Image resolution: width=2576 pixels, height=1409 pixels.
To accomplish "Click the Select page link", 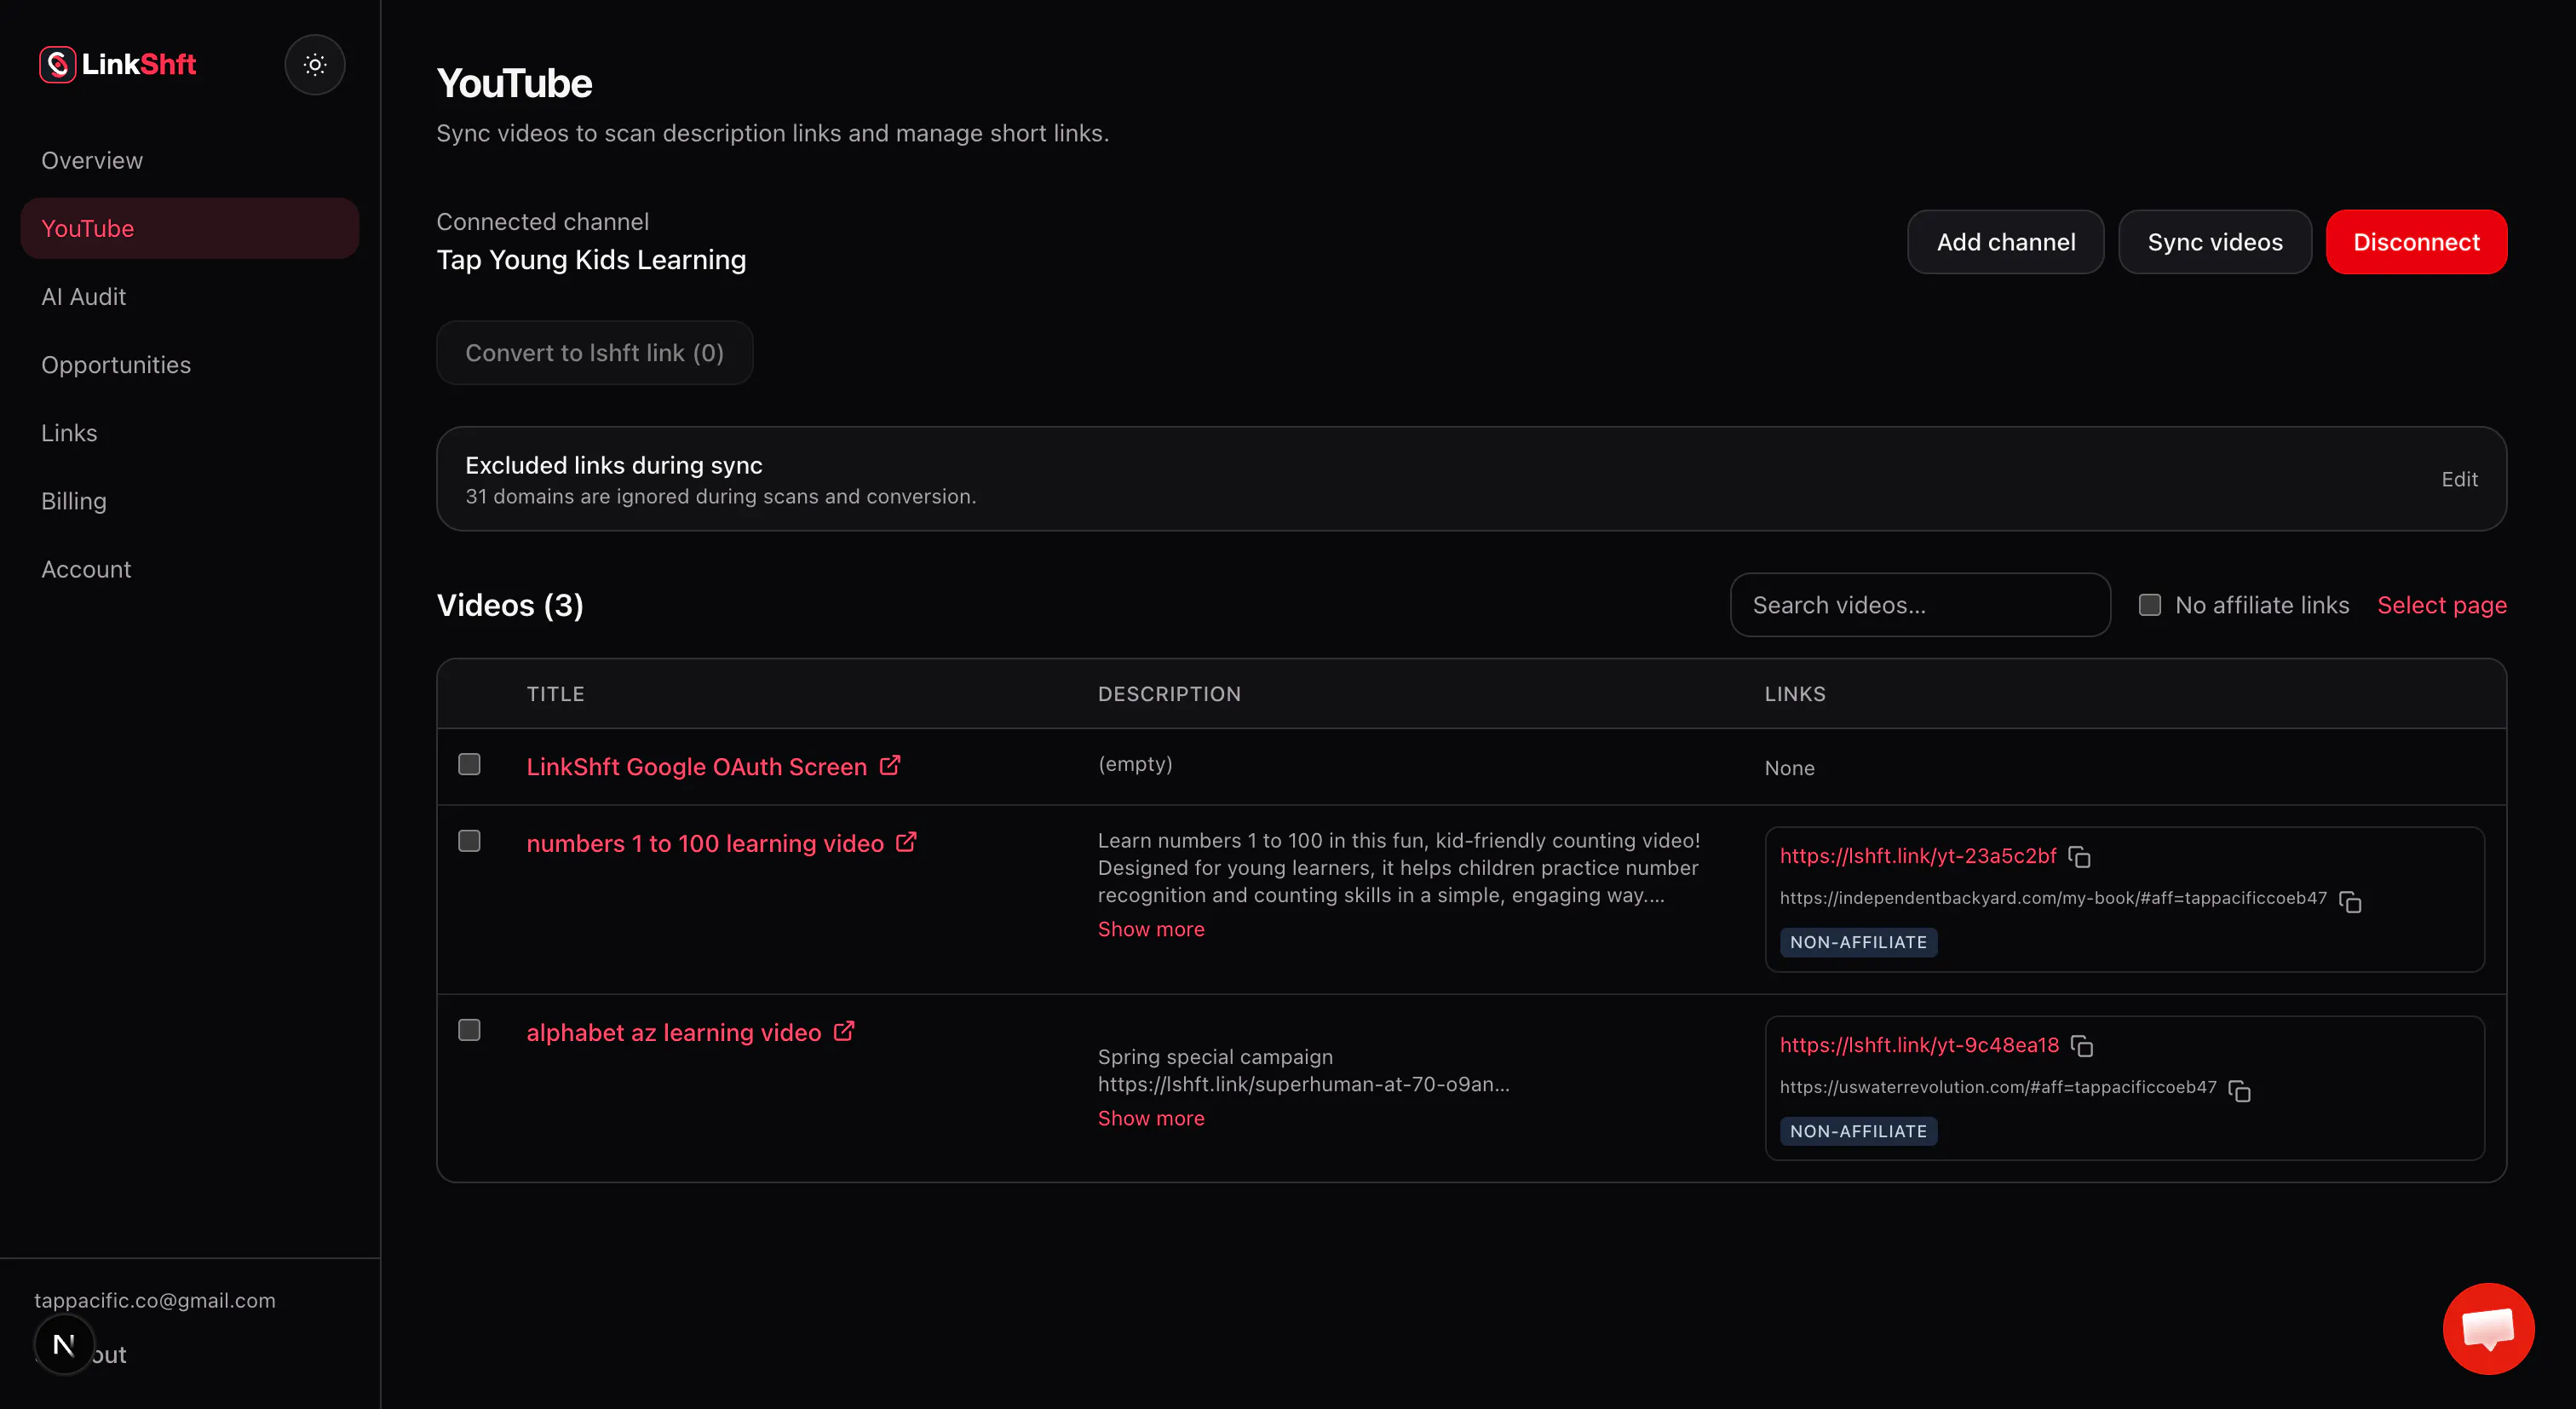I will pyautogui.click(x=2441, y=605).
